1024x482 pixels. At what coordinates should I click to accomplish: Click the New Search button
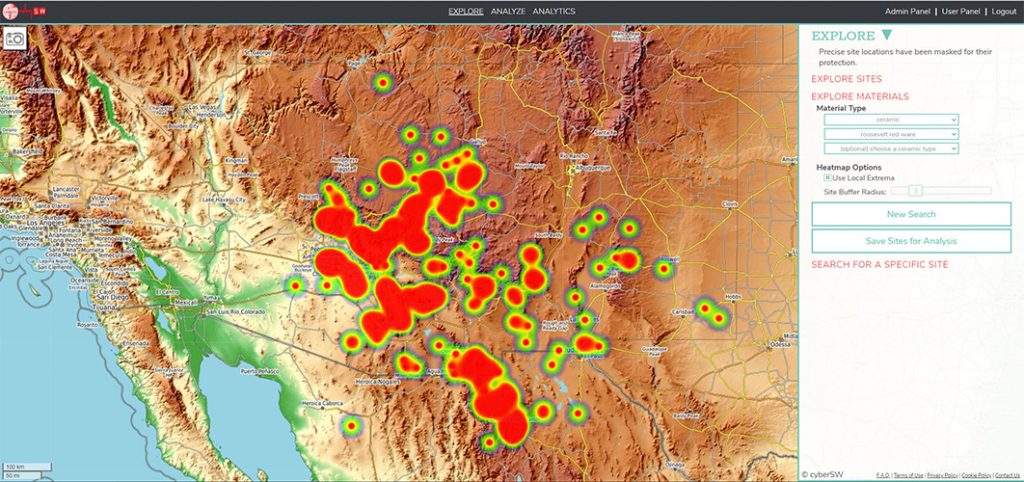tap(911, 214)
